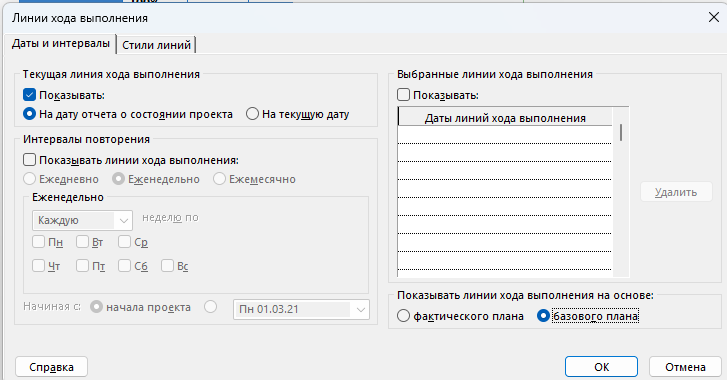Tick the Вс weekday checkbox
Screen dimensions: 727x380
[x=167, y=266]
